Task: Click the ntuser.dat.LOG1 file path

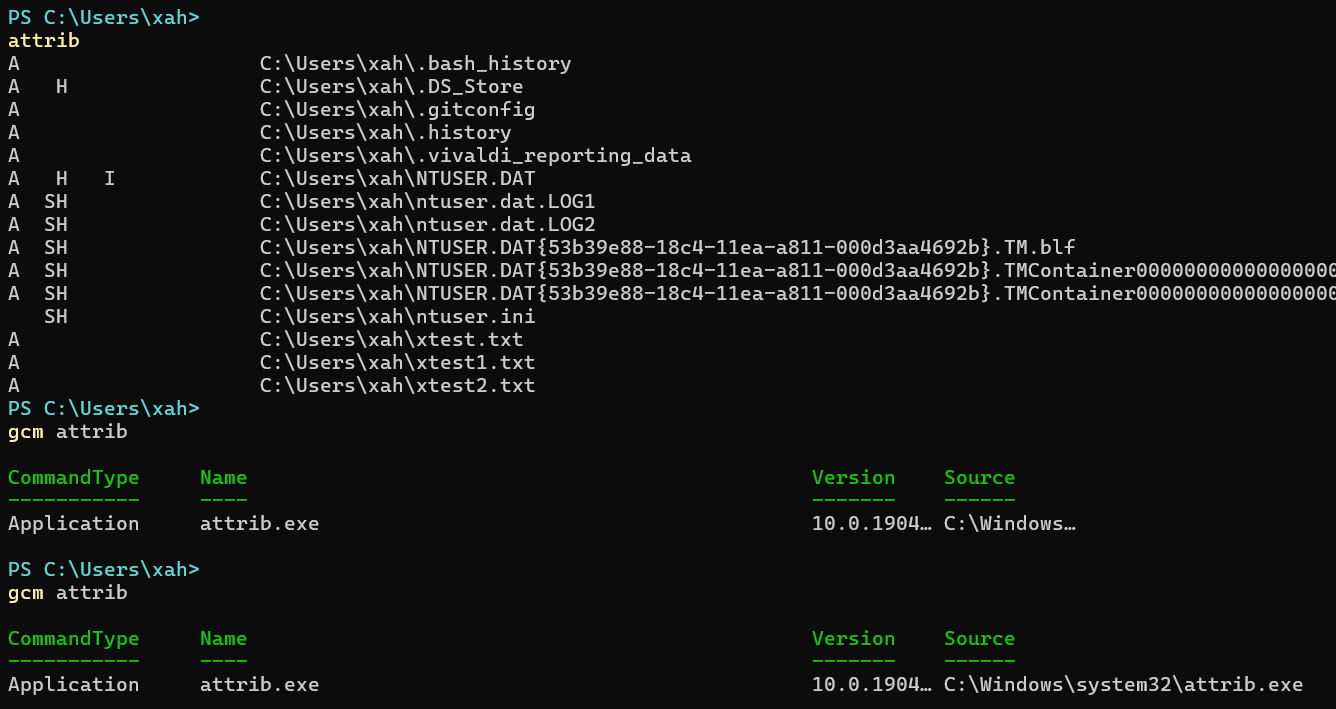Action: (x=427, y=202)
